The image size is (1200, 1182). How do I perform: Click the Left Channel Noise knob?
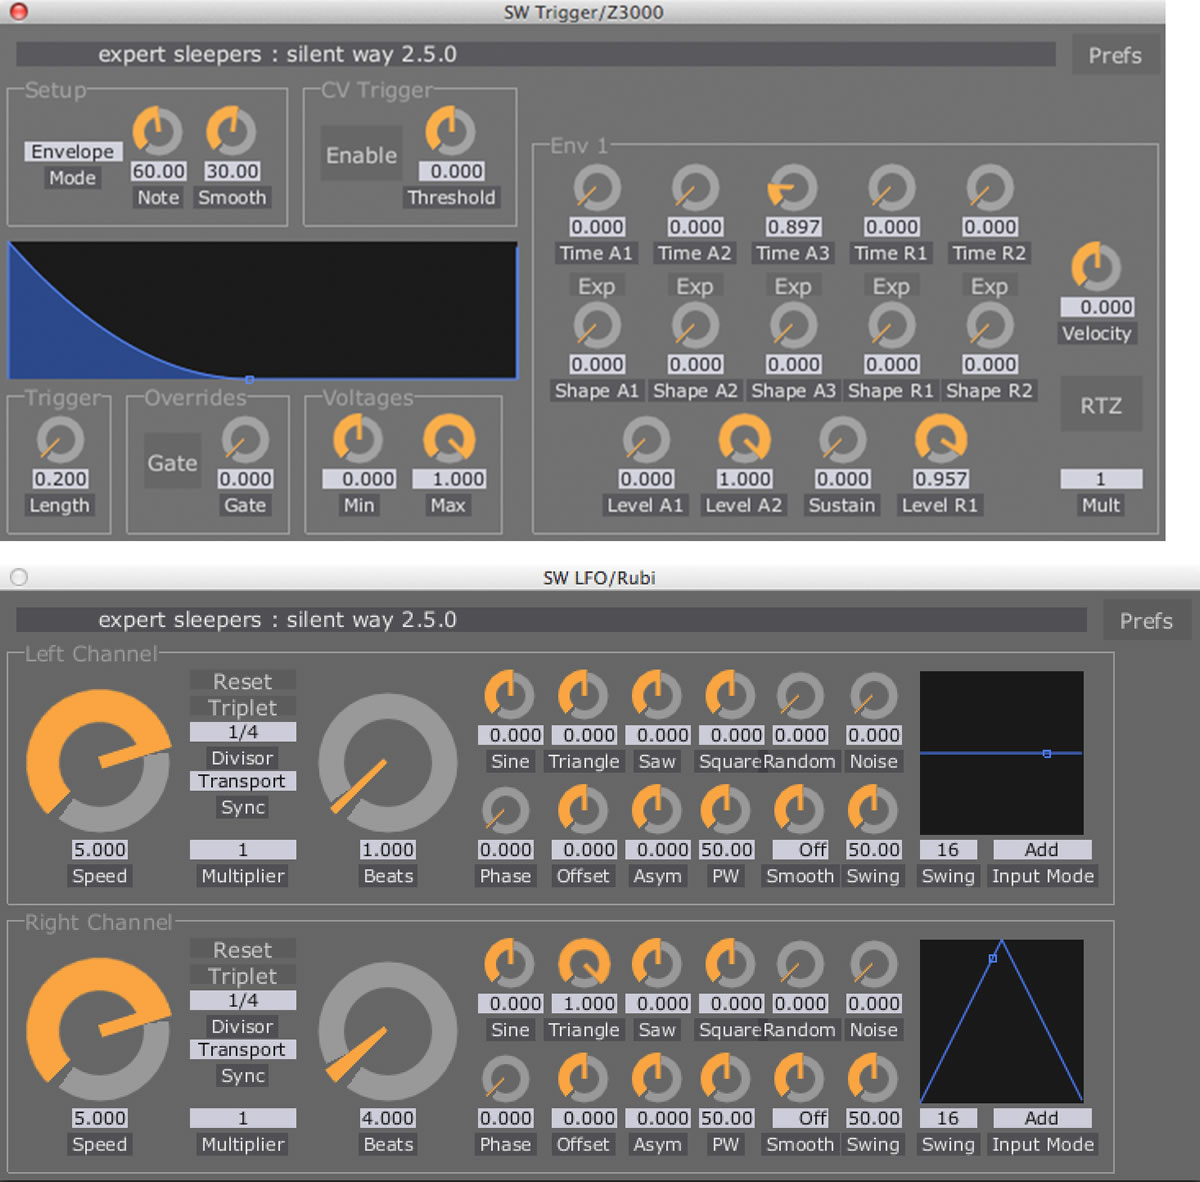tap(874, 696)
